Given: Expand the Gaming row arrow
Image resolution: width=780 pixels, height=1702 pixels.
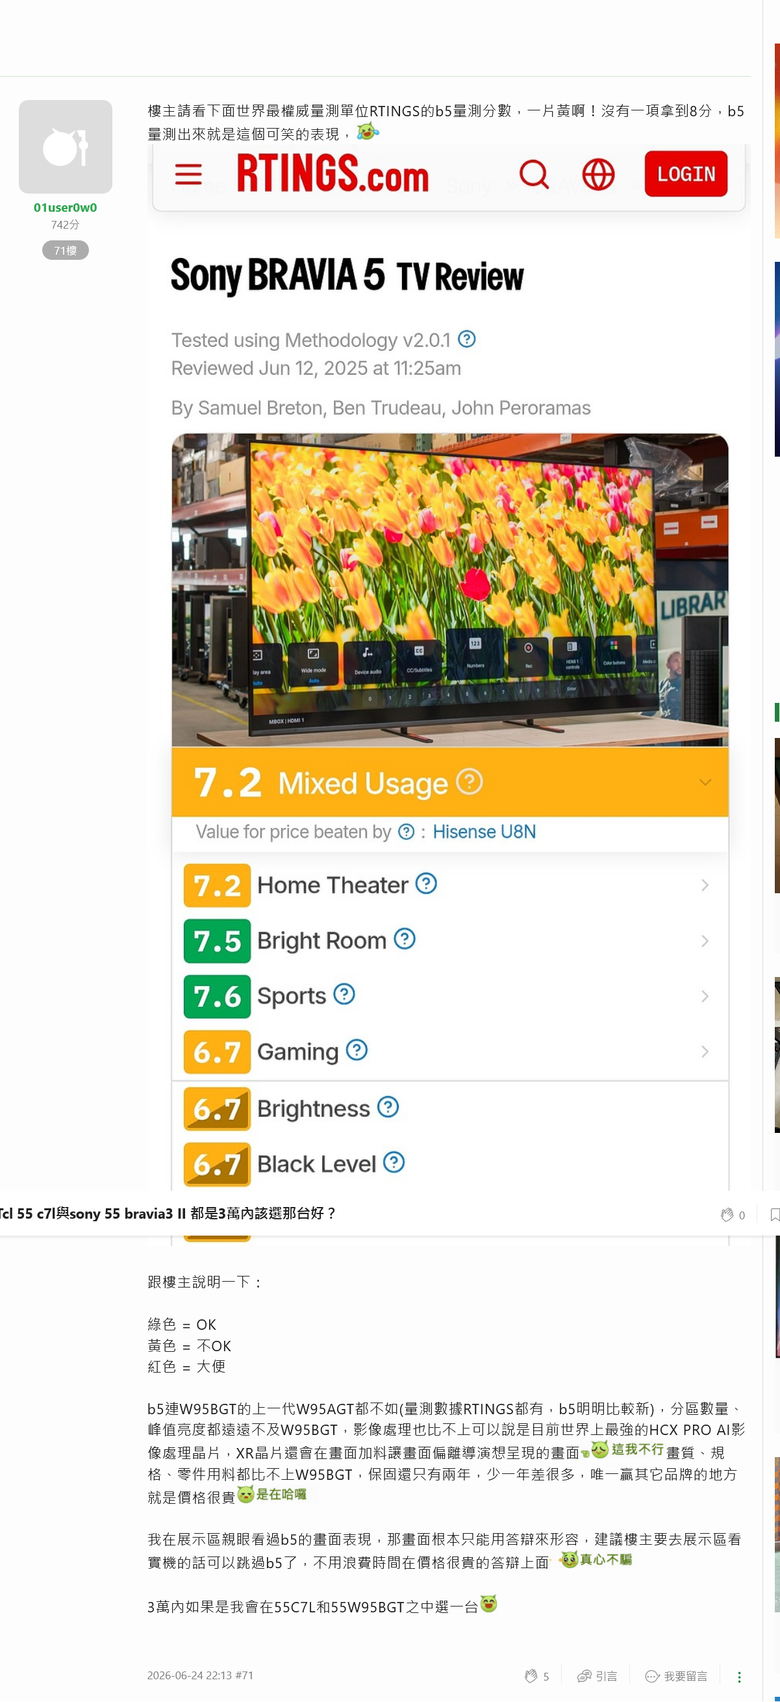Looking at the screenshot, I should (705, 1051).
